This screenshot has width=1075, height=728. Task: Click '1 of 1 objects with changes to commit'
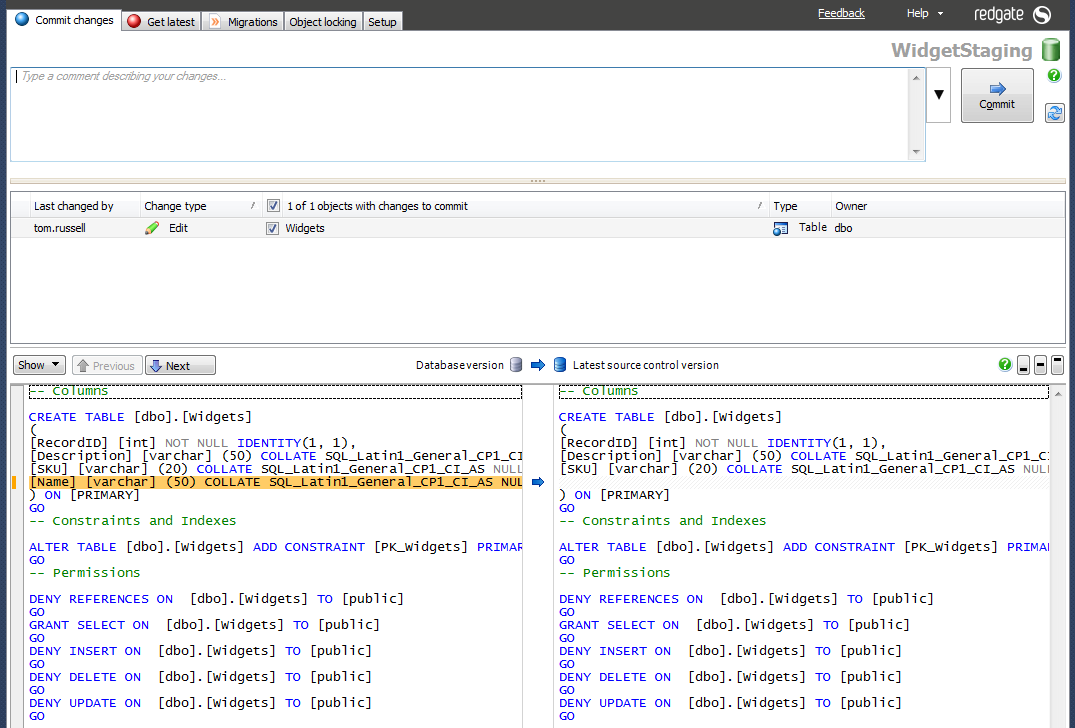377,206
